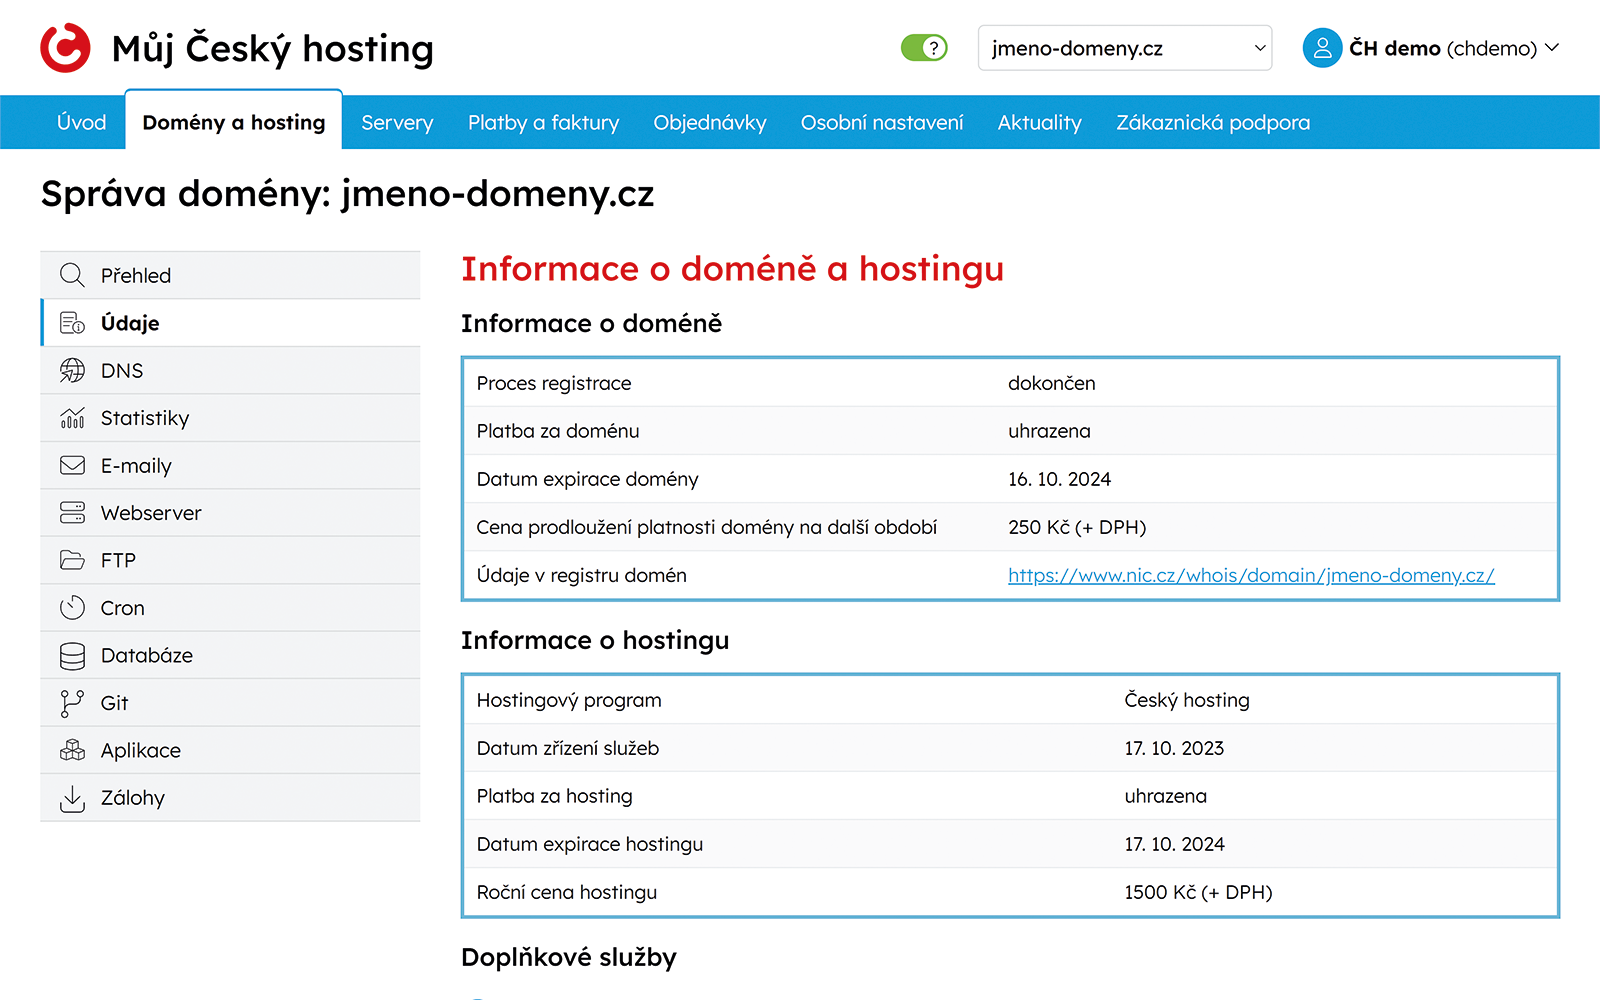Screen dimensions: 1600x1000
Task: Open Statistiky in the sidebar
Action: pyautogui.click(x=230, y=418)
